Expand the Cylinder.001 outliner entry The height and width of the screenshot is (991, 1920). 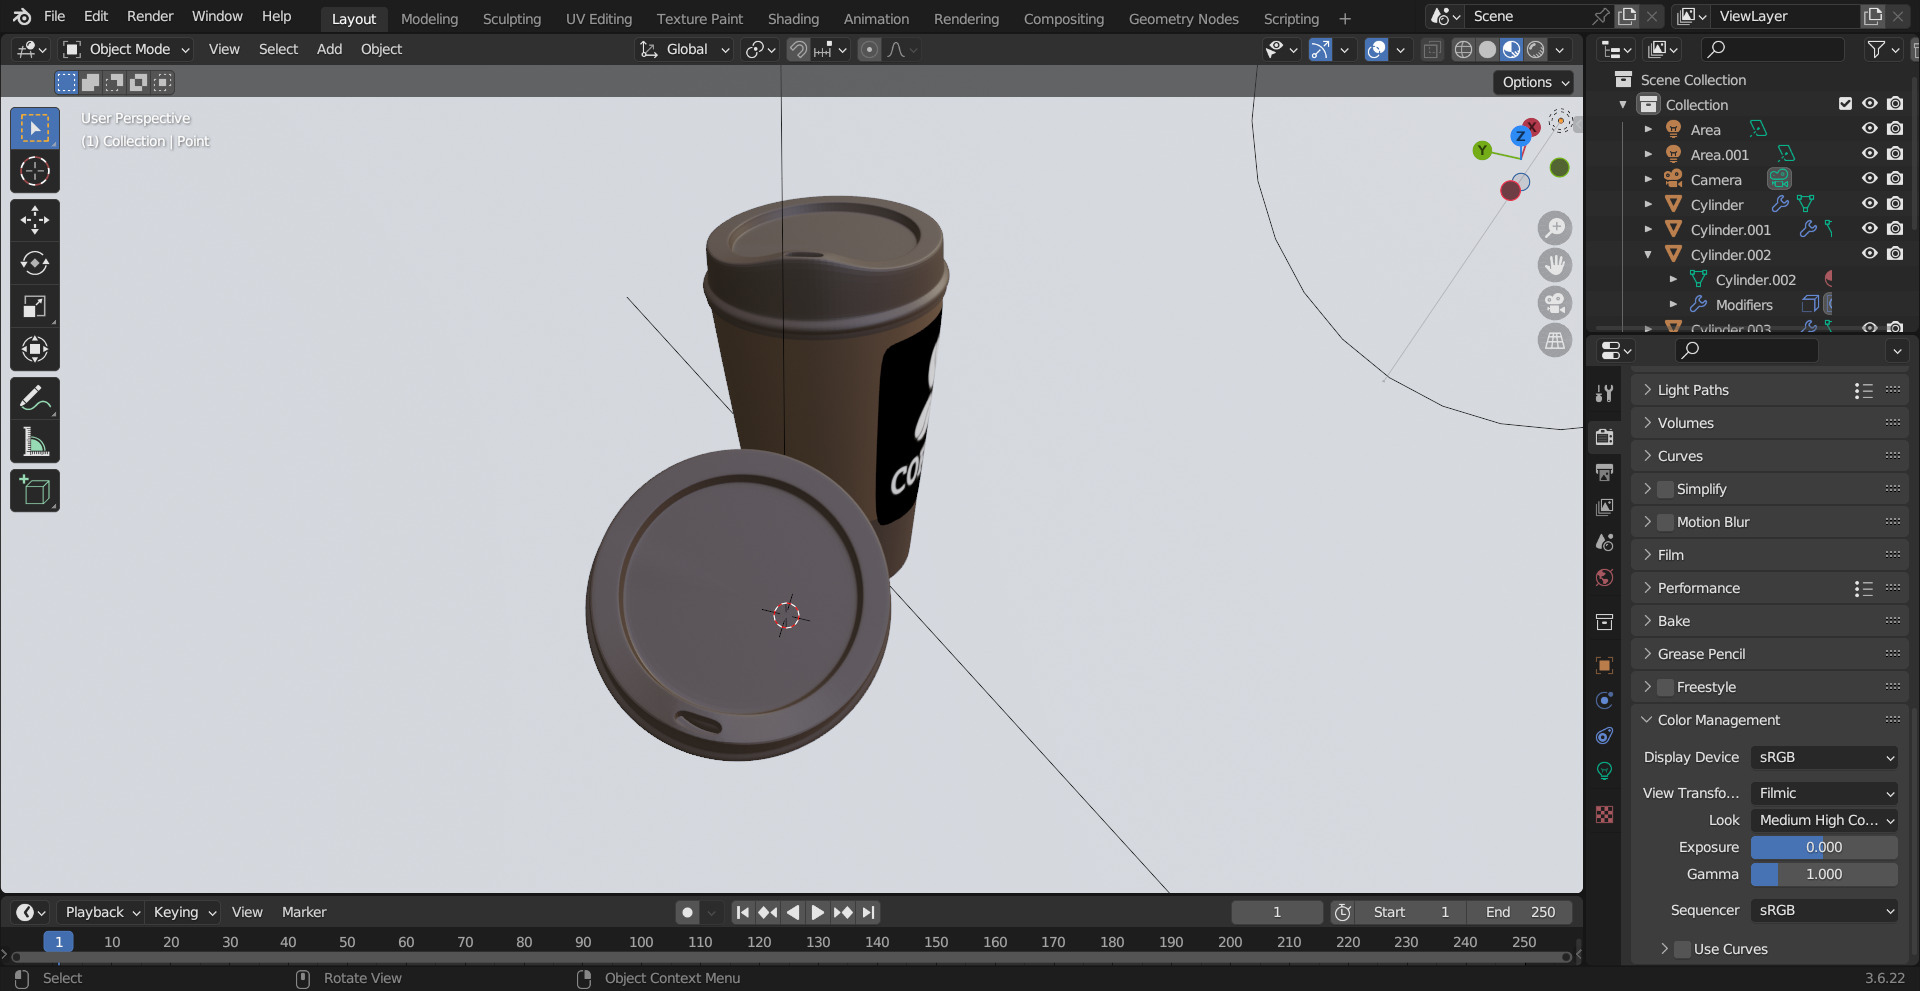coord(1648,229)
